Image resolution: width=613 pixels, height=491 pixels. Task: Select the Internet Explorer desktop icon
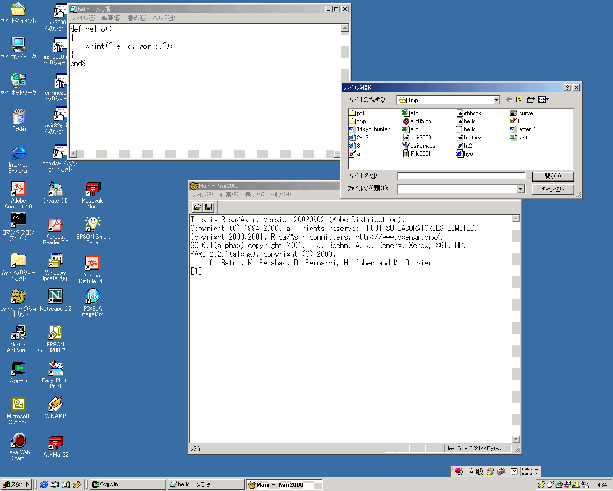click(x=18, y=159)
